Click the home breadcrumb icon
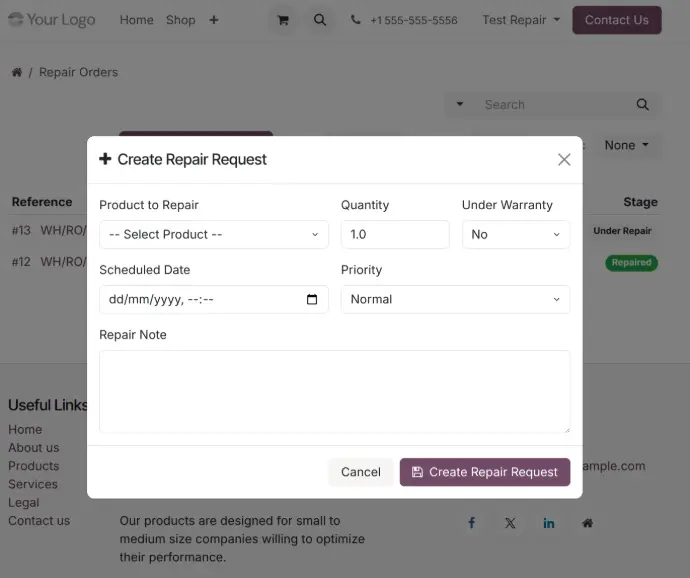 (x=16, y=72)
